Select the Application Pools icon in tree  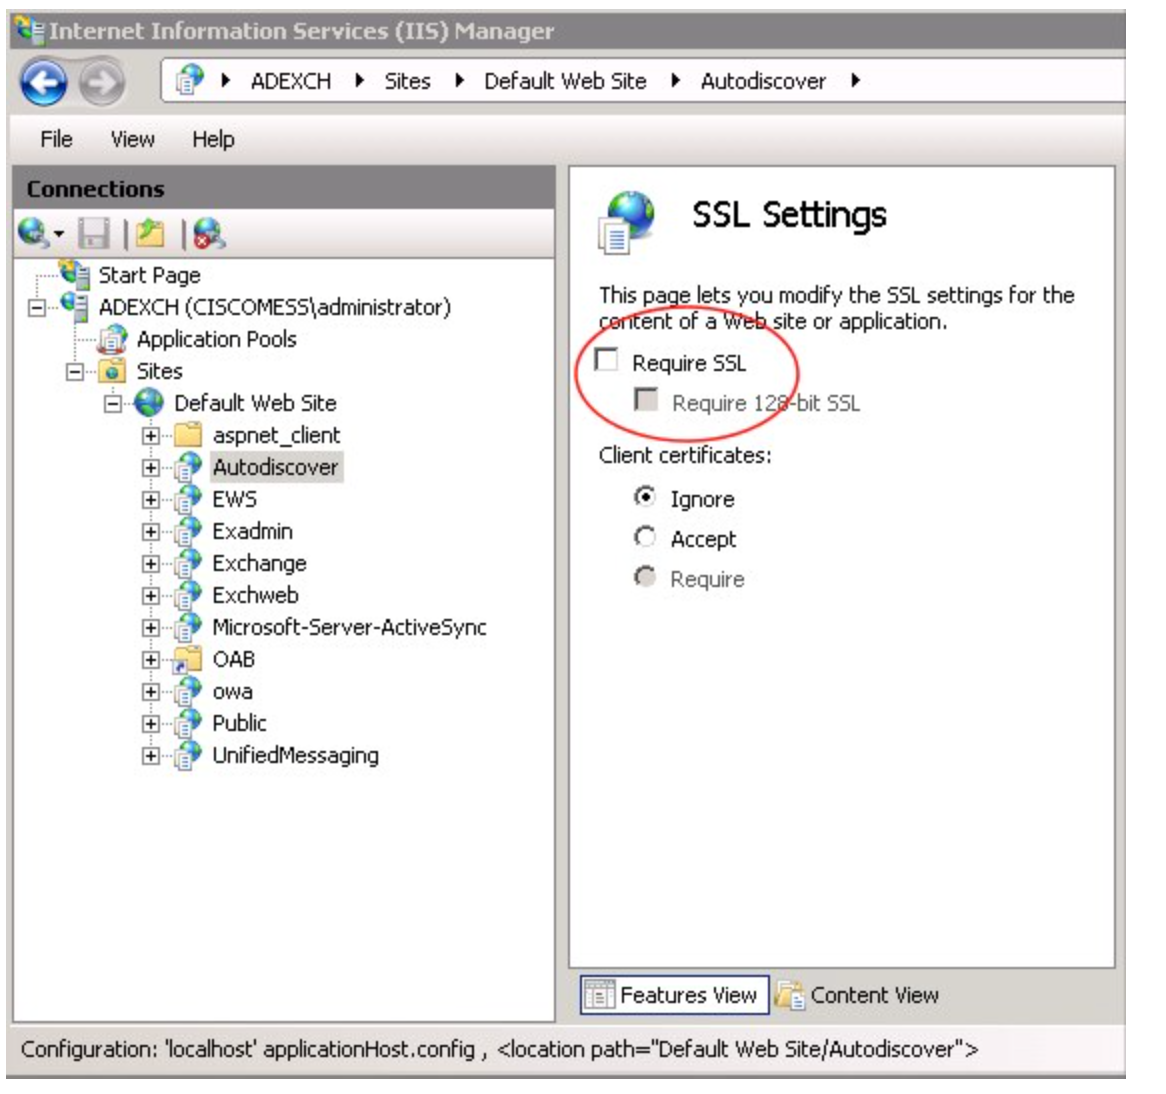point(113,340)
